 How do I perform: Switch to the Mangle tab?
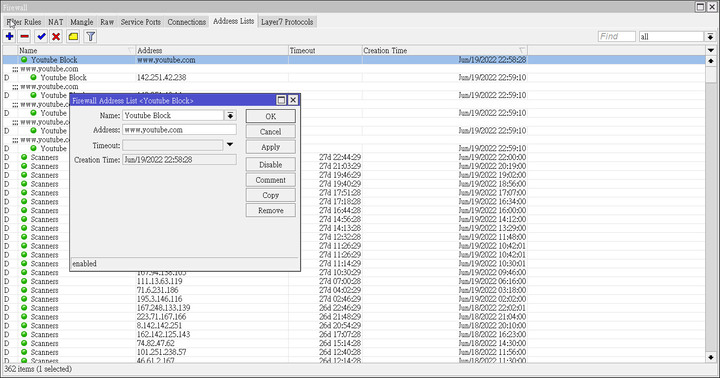[x=81, y=22]
